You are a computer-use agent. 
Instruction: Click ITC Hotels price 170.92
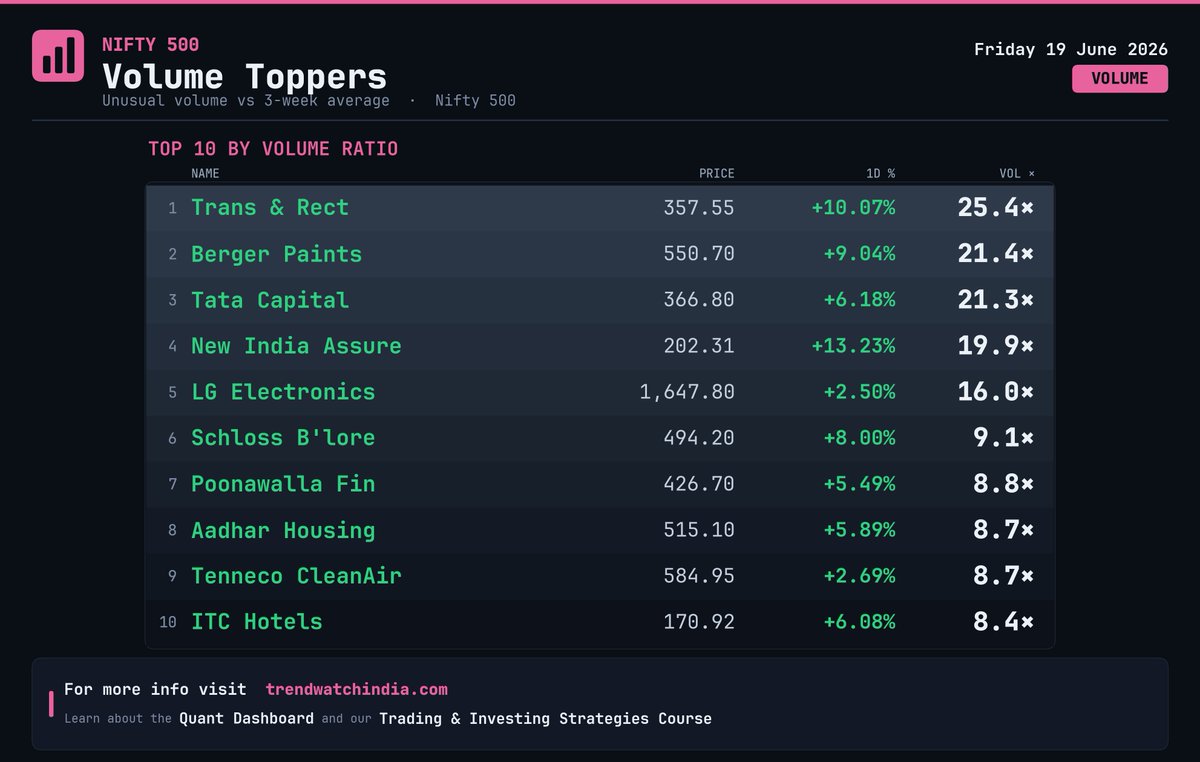pos(699,622)
